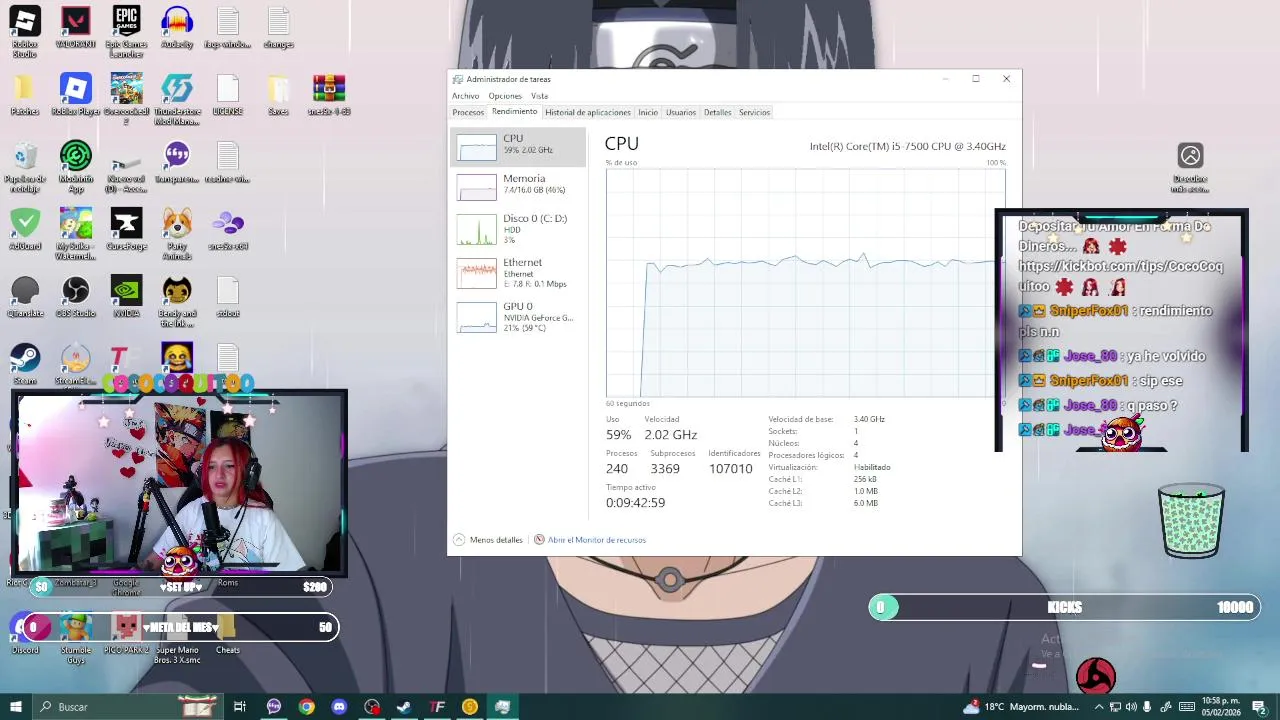Switch to the Usuarios tab
The width and height of the screenshot is (1280, 720).
point(681,112)
